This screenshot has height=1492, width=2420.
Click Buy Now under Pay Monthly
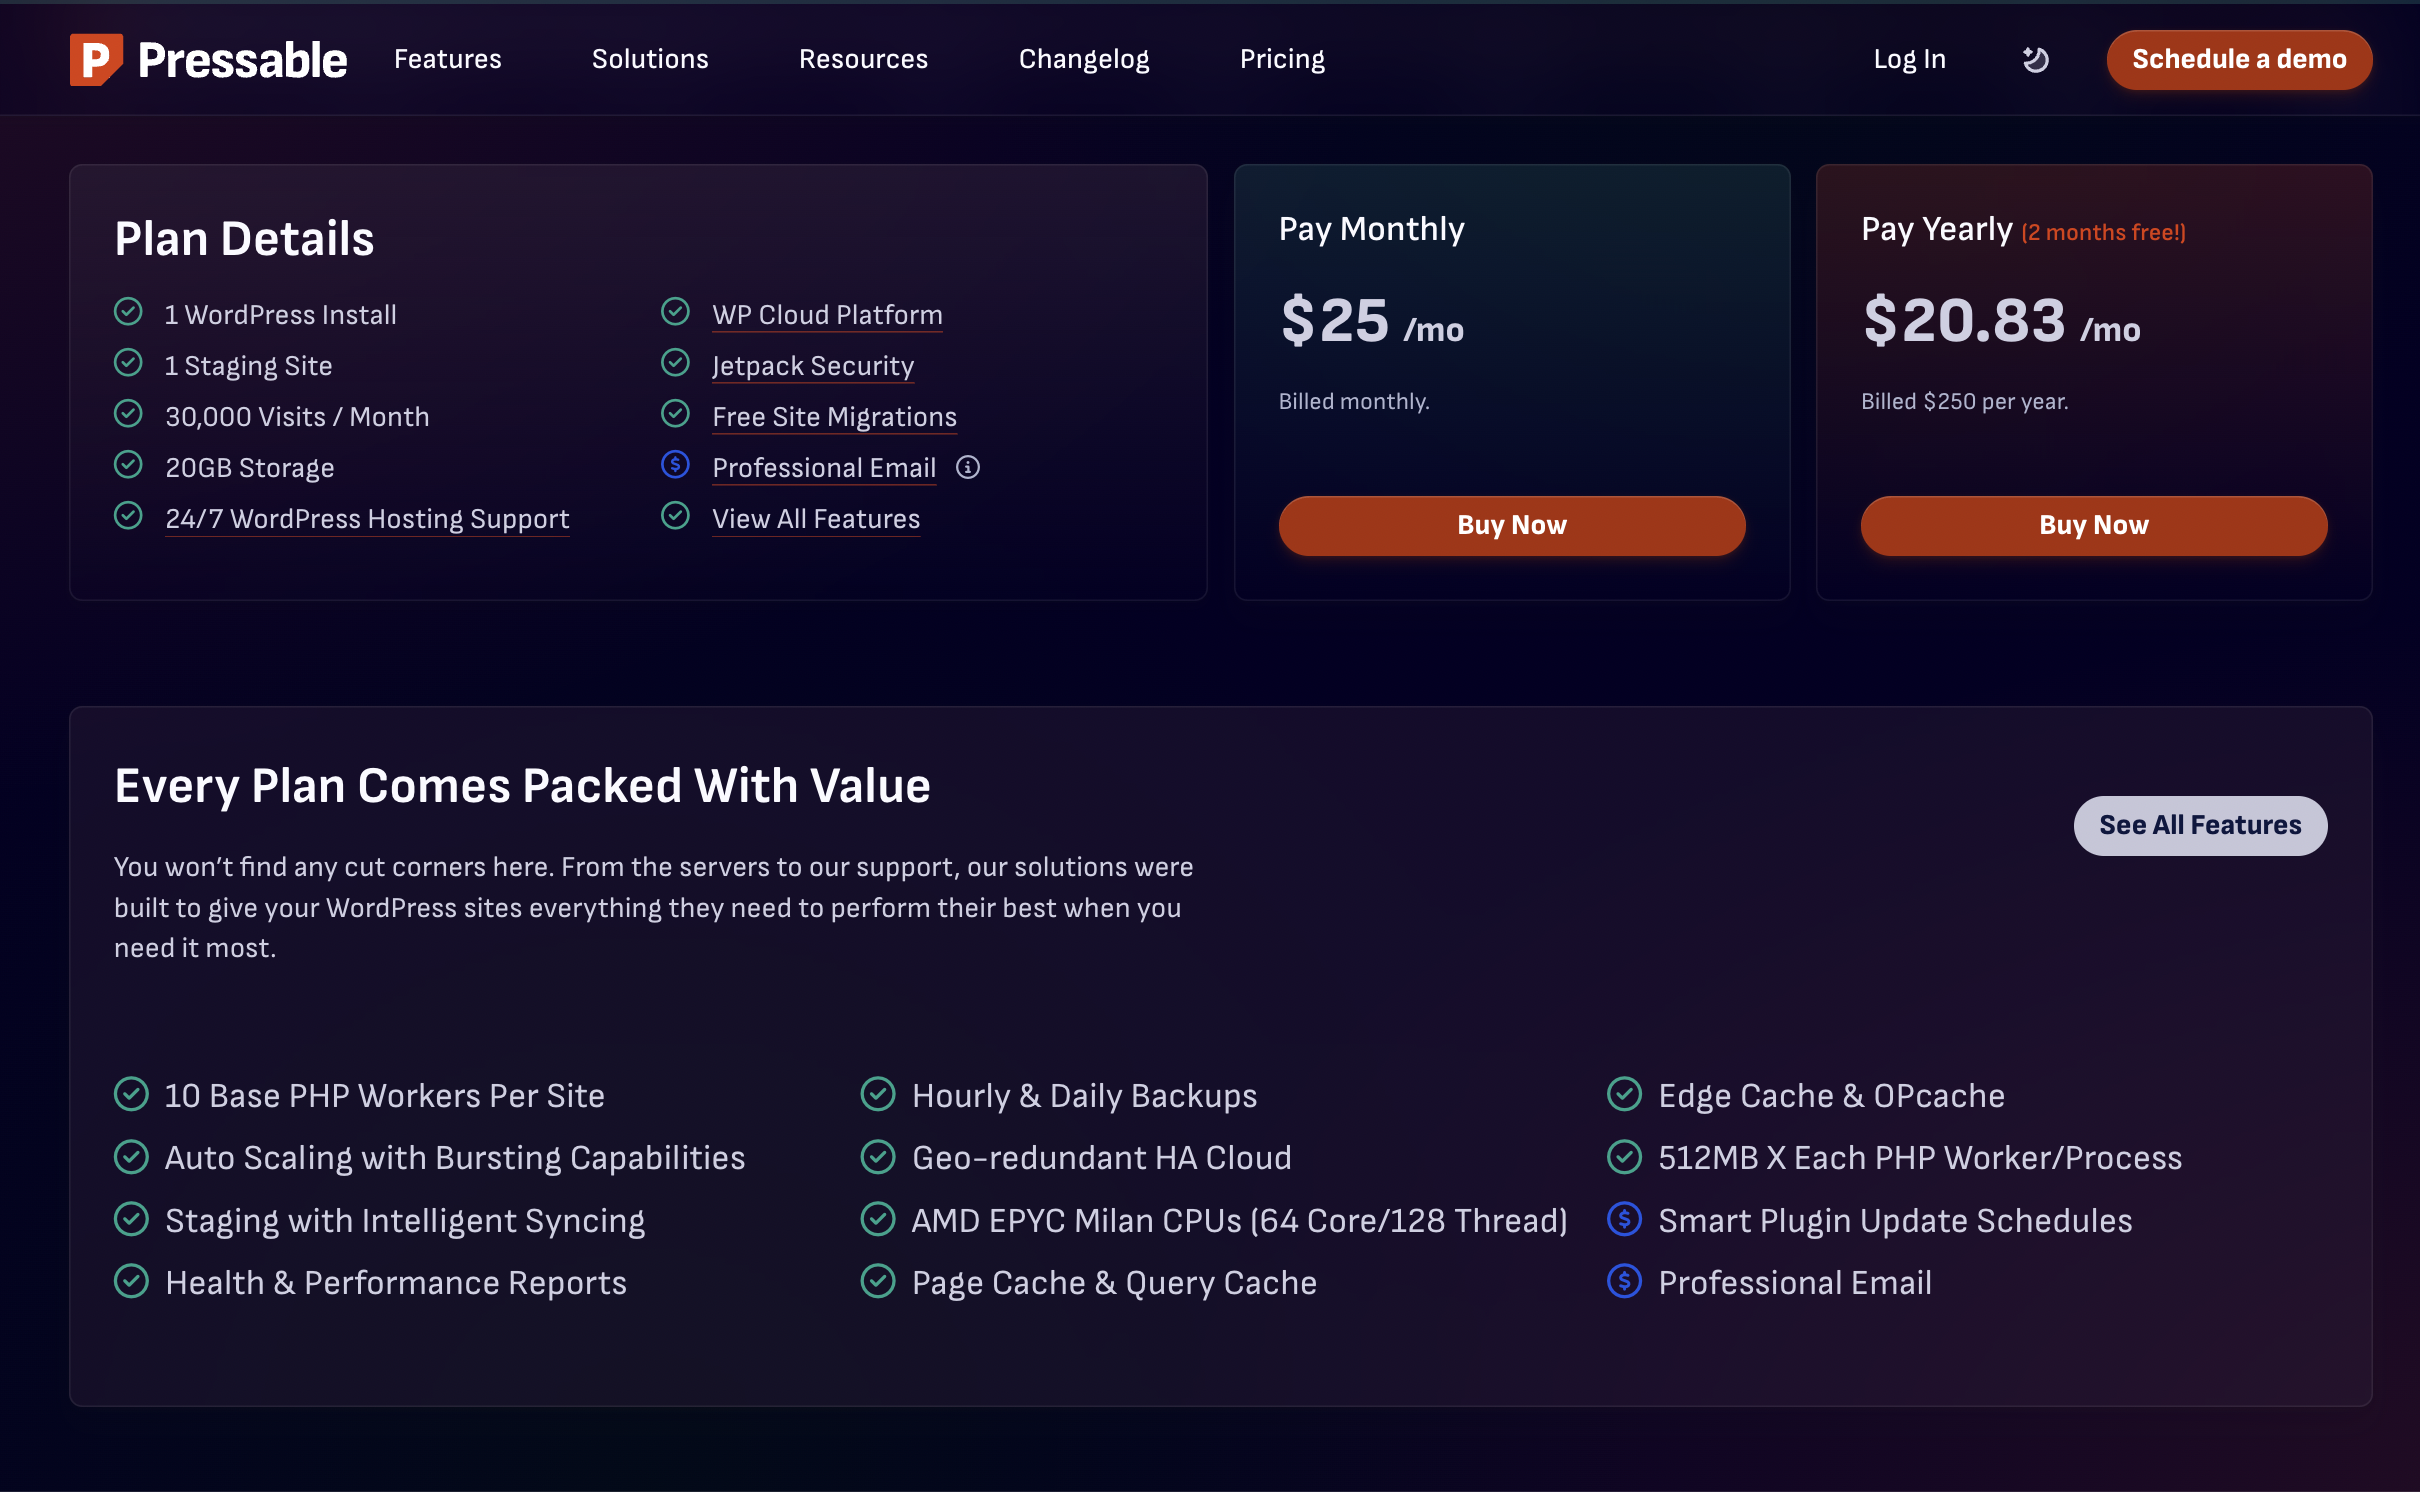pyautogui.click(x=1511, y=525)
